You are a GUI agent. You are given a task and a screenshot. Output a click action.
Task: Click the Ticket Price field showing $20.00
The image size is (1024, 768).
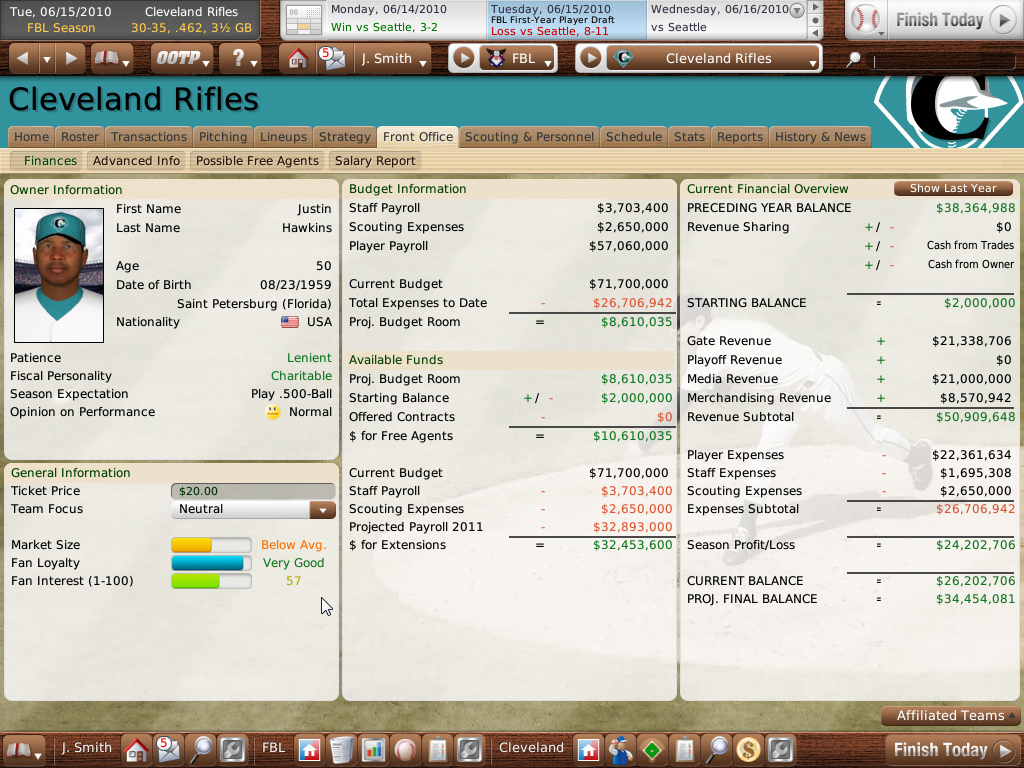point(253,491)
